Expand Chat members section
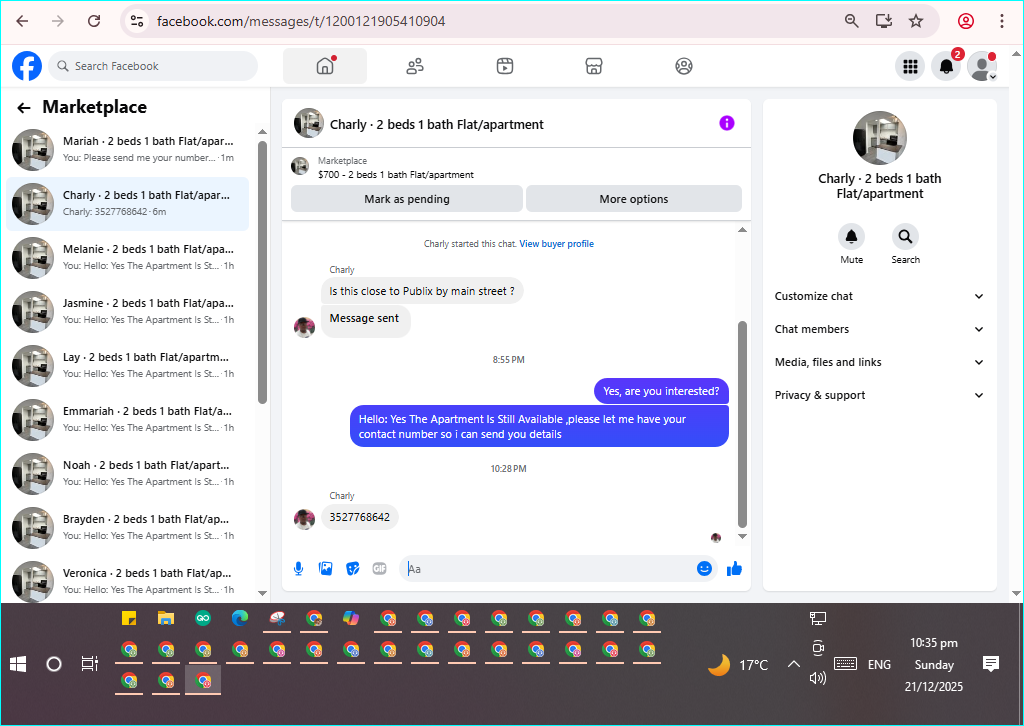 879,329
